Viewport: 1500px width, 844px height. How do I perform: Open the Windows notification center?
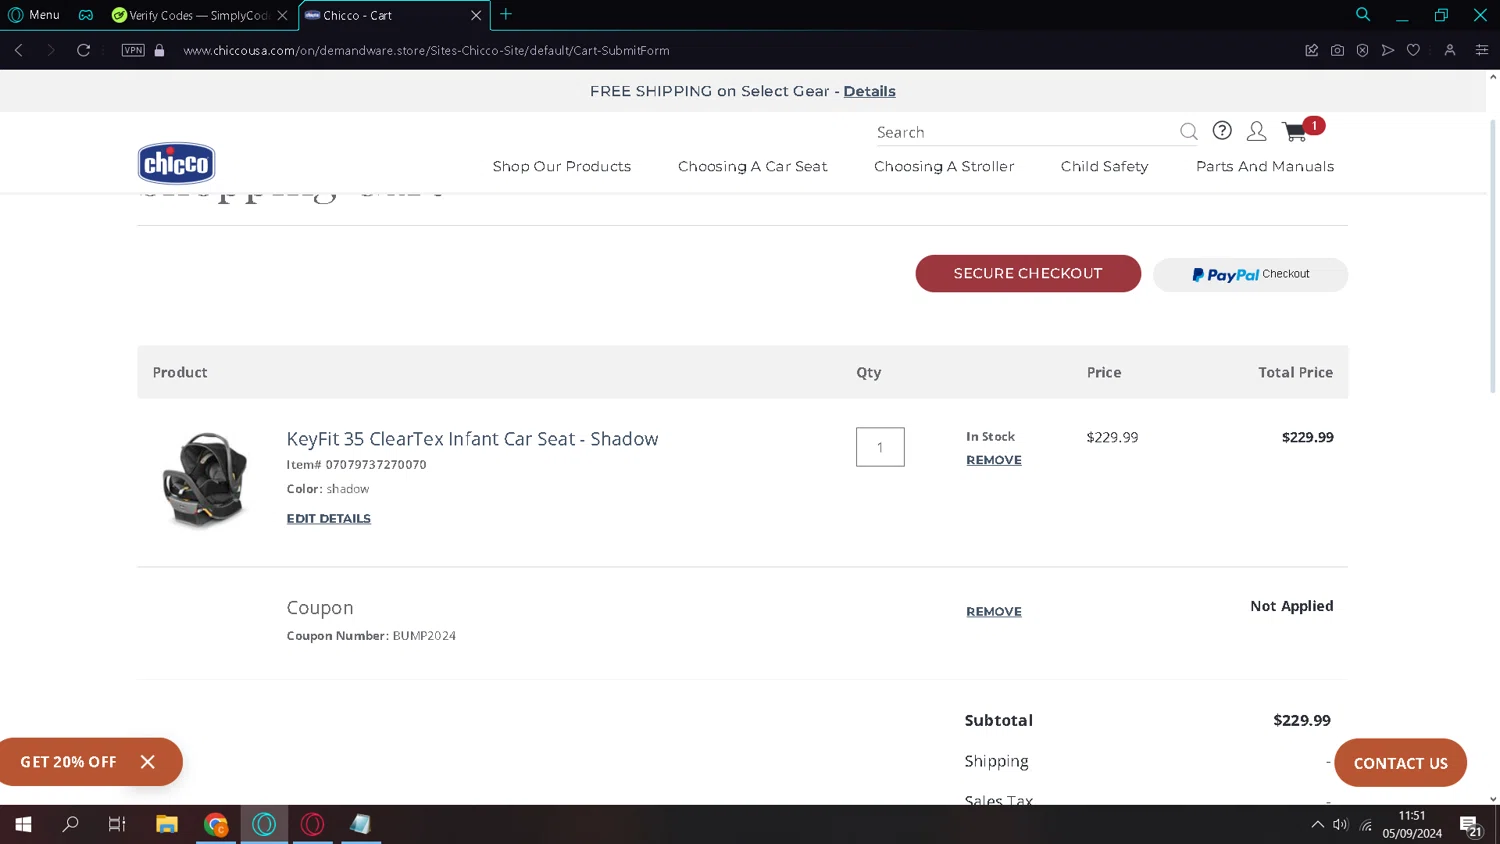(x=1470, y=825)
